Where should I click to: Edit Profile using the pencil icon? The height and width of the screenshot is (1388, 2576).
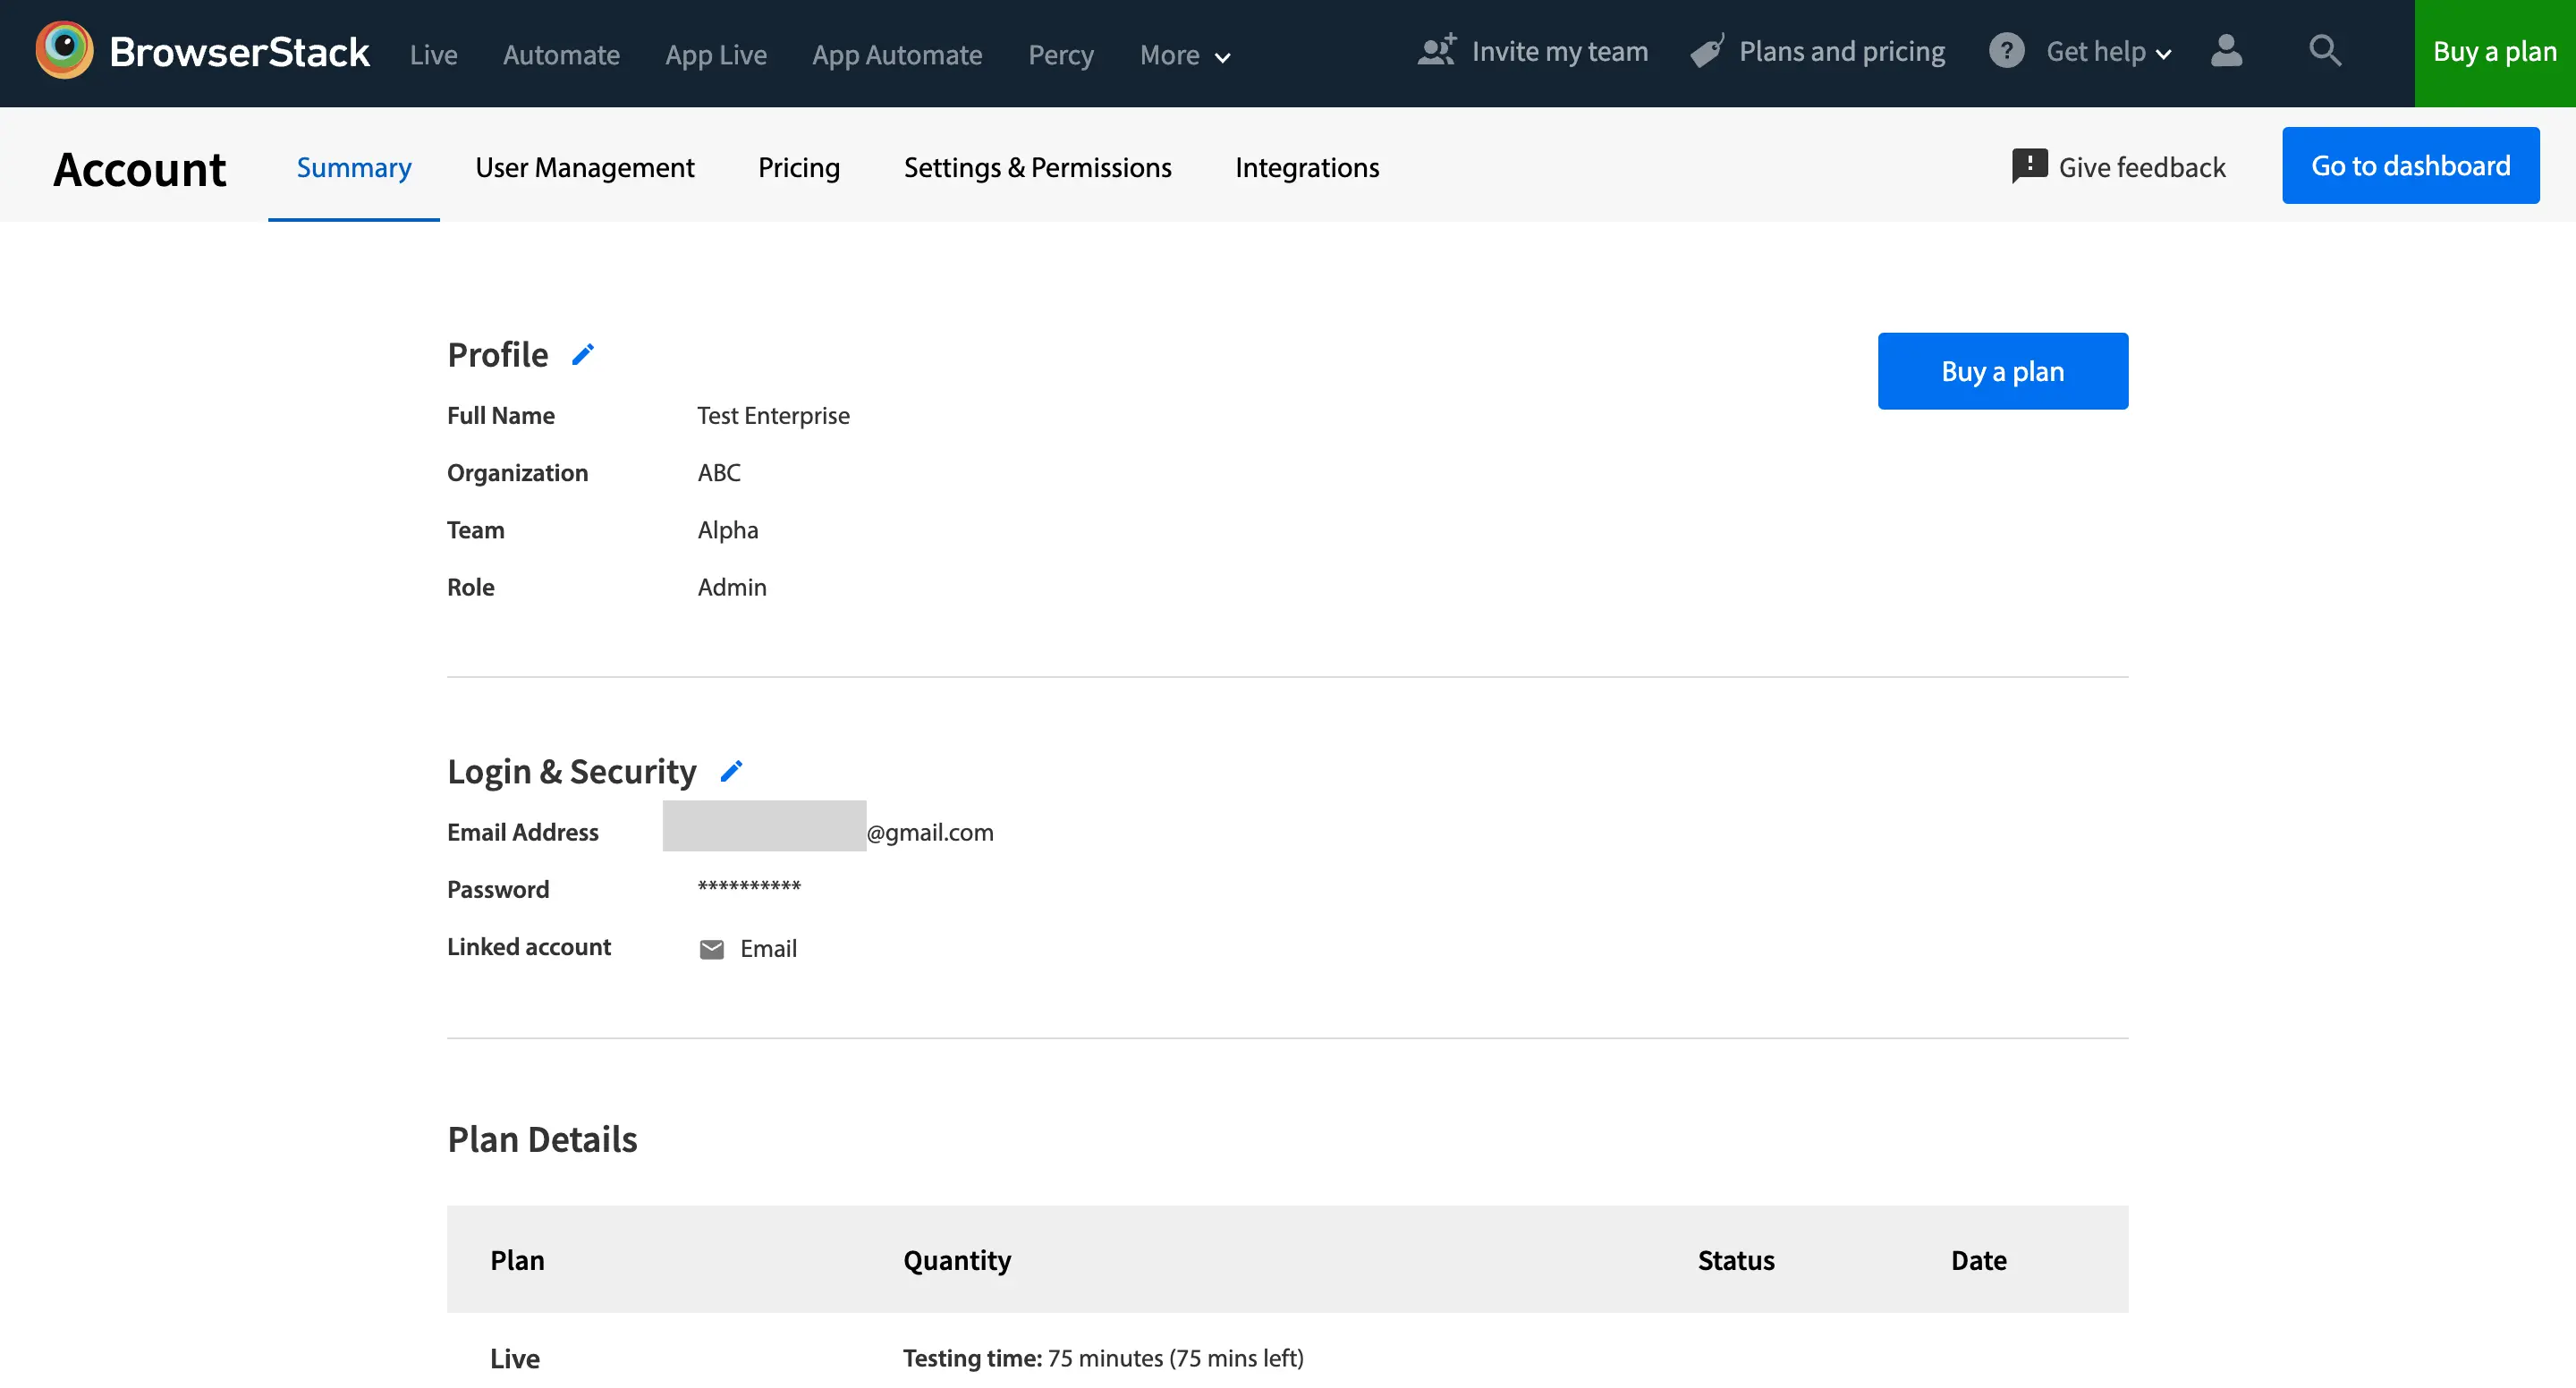(x=583, y=355)
